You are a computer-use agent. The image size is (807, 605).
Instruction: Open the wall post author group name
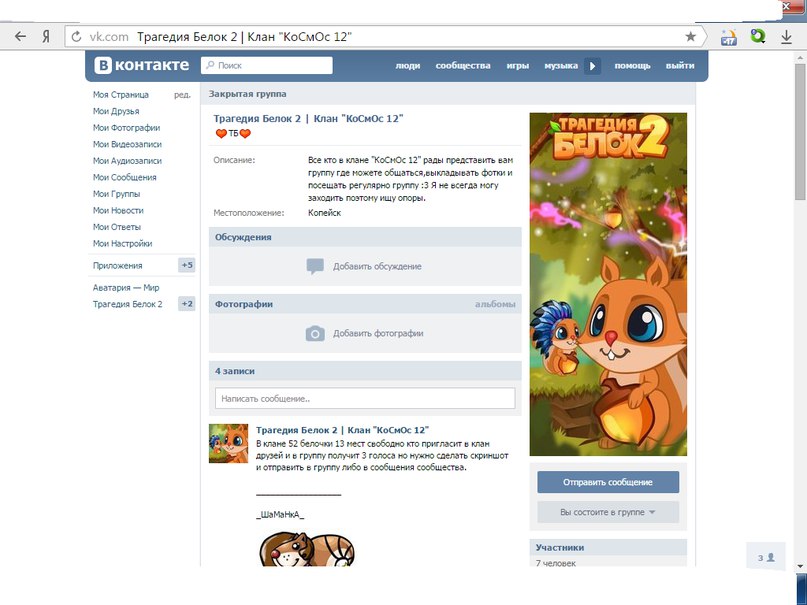pyautogui.click(x=342, y=430)
